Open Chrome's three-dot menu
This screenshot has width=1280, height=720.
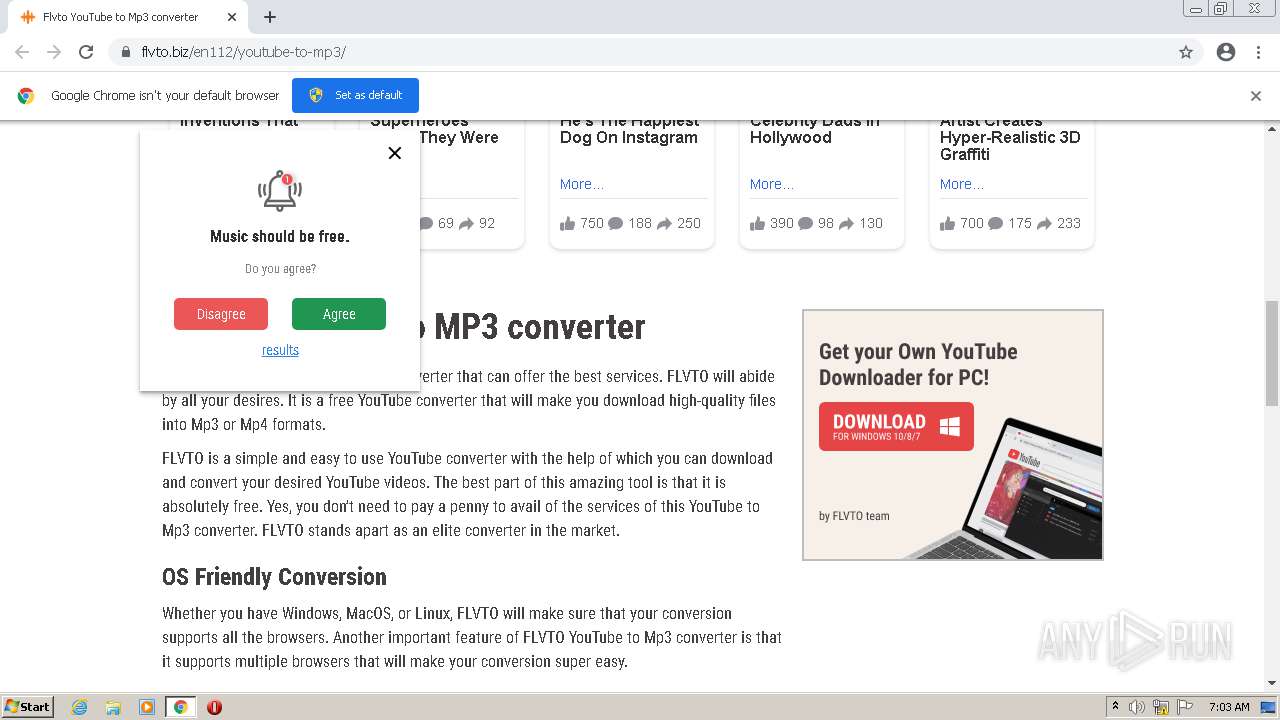tap(1258, 52)
